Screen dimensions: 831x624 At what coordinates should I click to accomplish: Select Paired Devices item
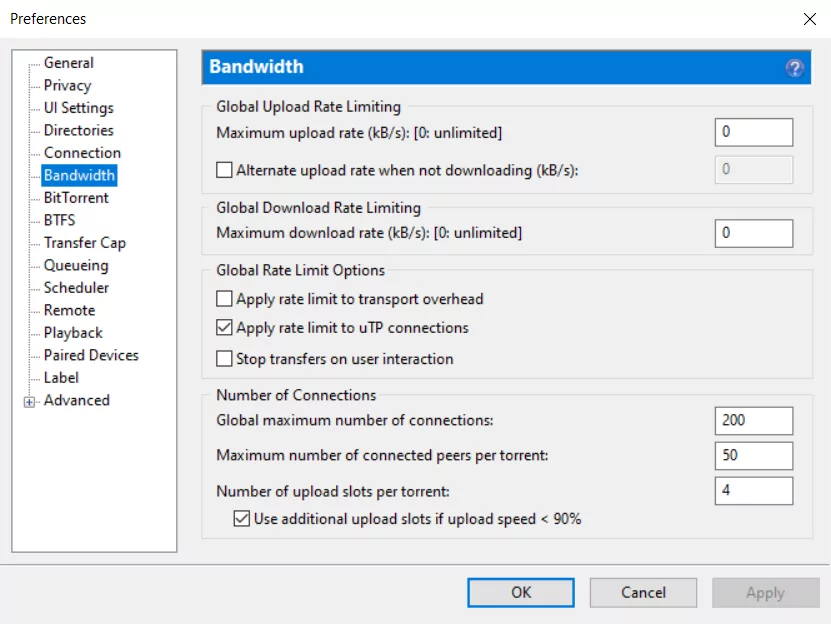click(x=91, y=355)
